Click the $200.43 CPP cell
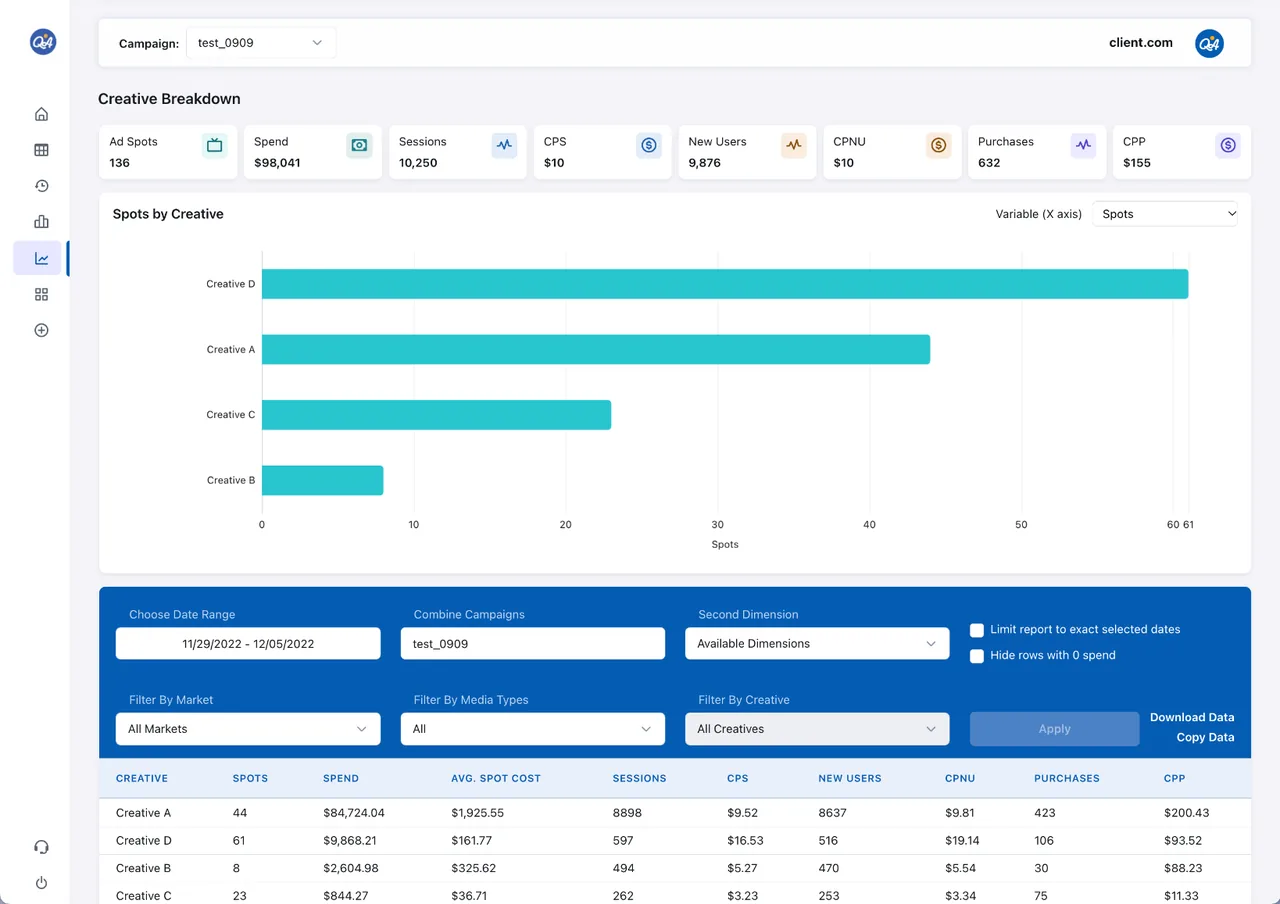This screenshot has width=1280, height=904. click(x=1187, y=813)
